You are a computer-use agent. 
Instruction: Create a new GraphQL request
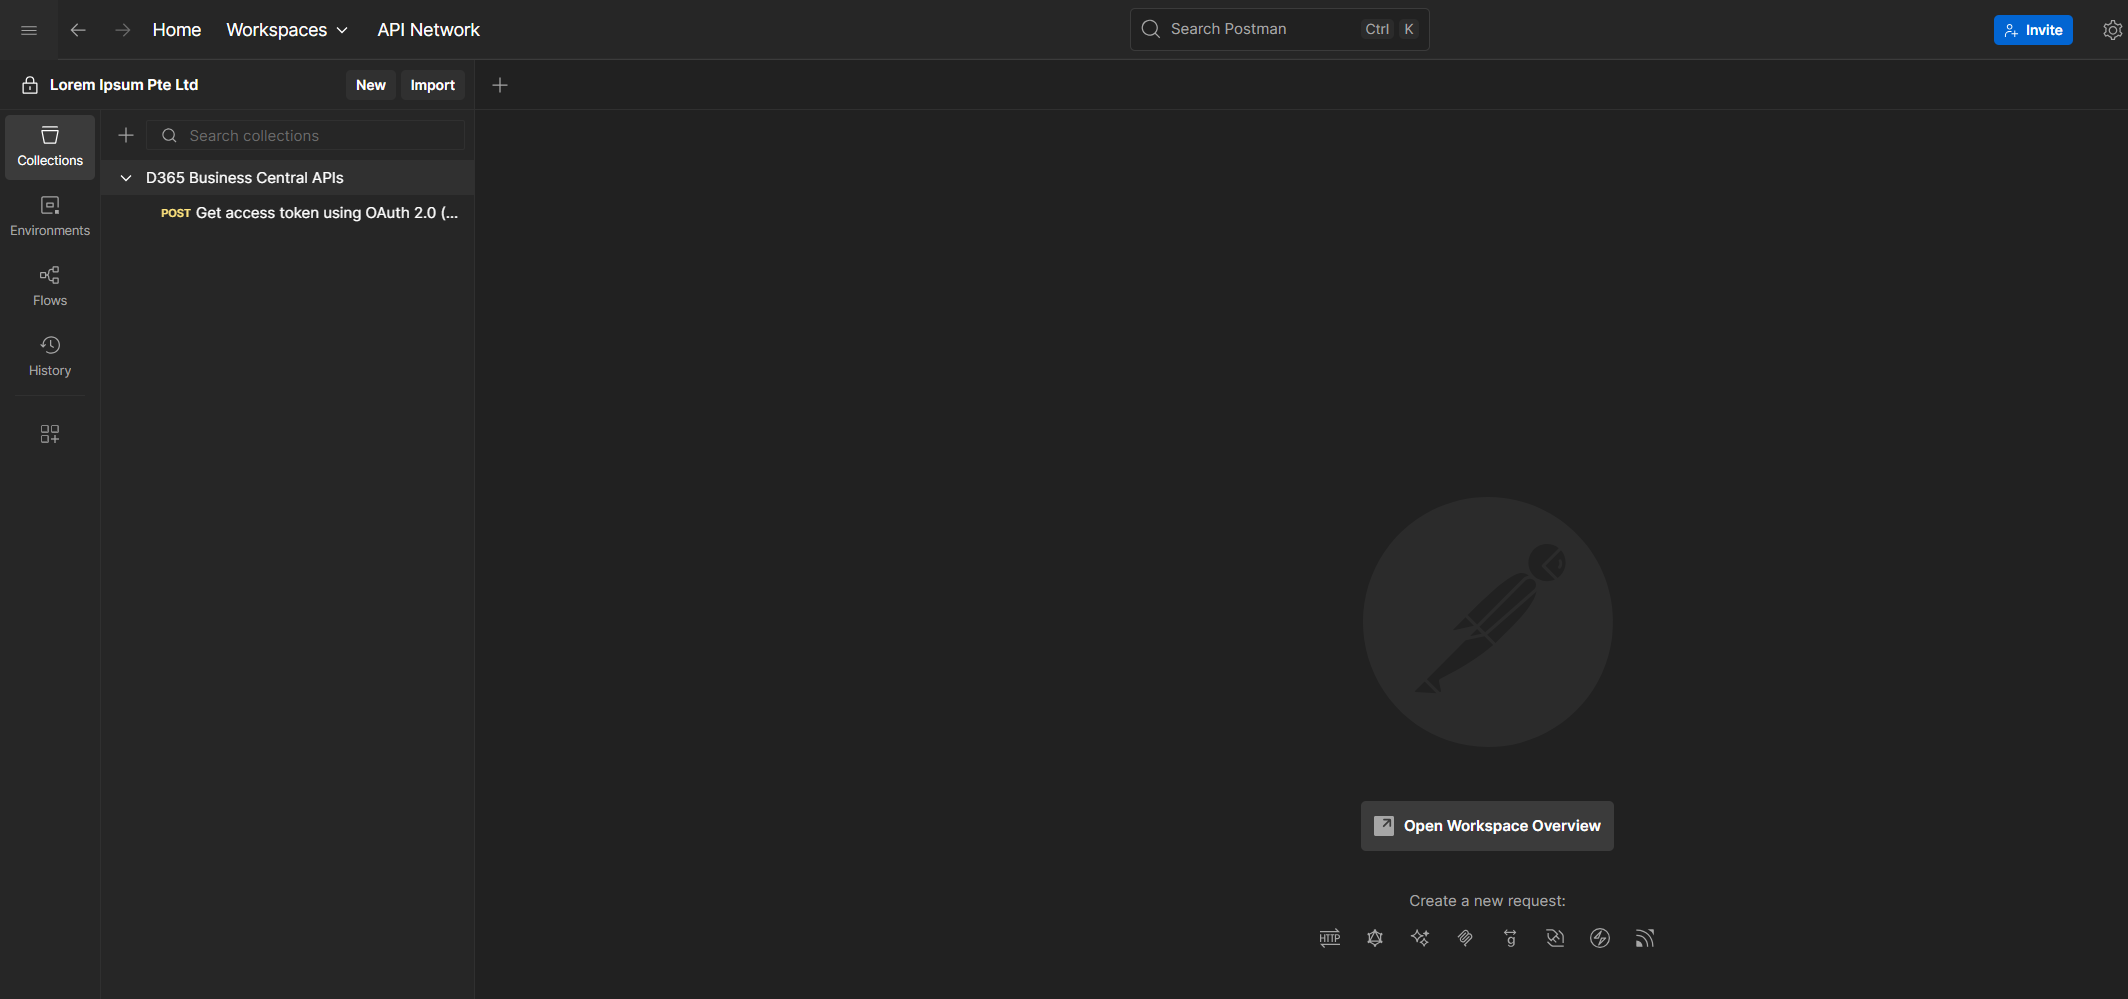click(x=1375, y=938)
